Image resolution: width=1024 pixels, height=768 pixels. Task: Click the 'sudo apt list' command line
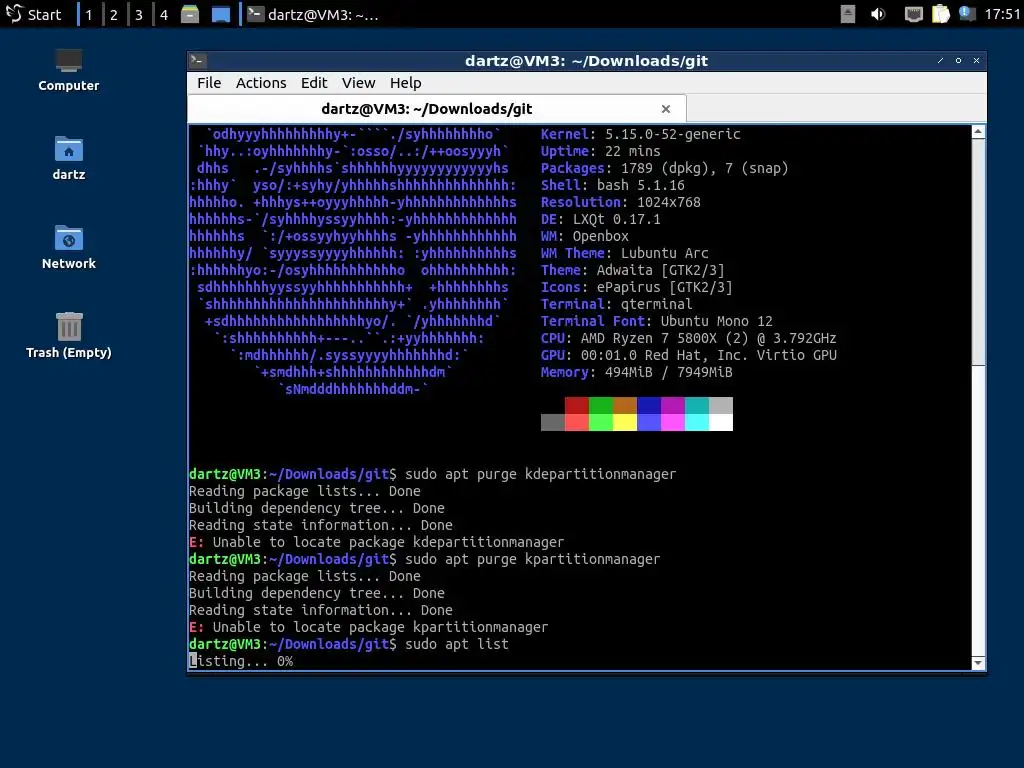pyautogui.click(x=349, y=644)
